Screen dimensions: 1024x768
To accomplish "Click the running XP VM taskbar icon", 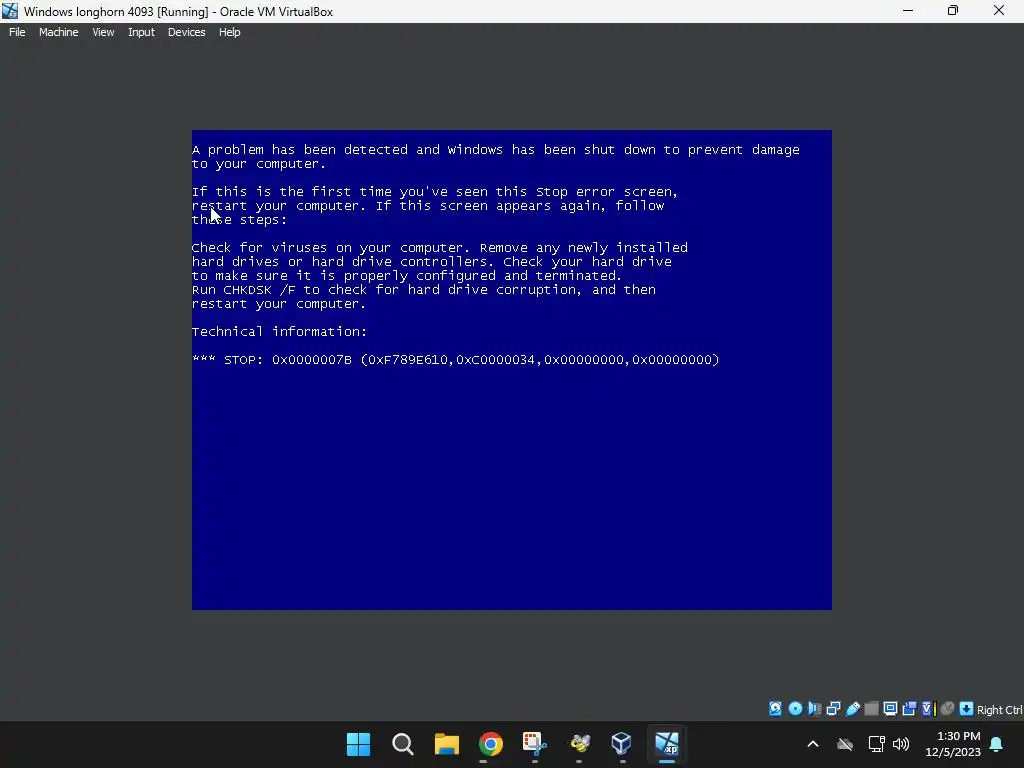I will click(x=667, y=744).
